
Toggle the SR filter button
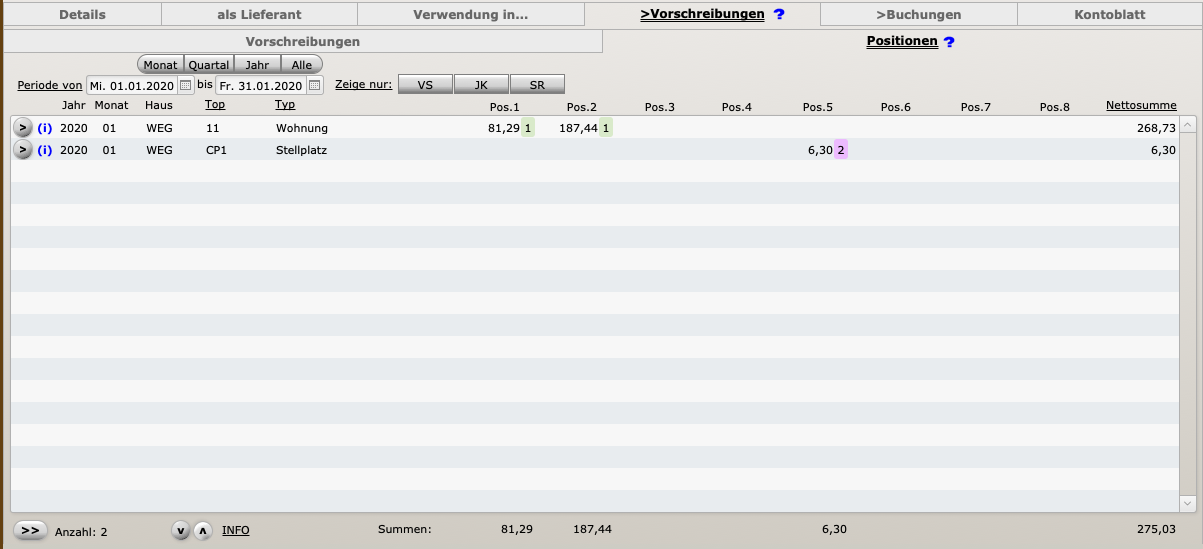click(537, 85)
